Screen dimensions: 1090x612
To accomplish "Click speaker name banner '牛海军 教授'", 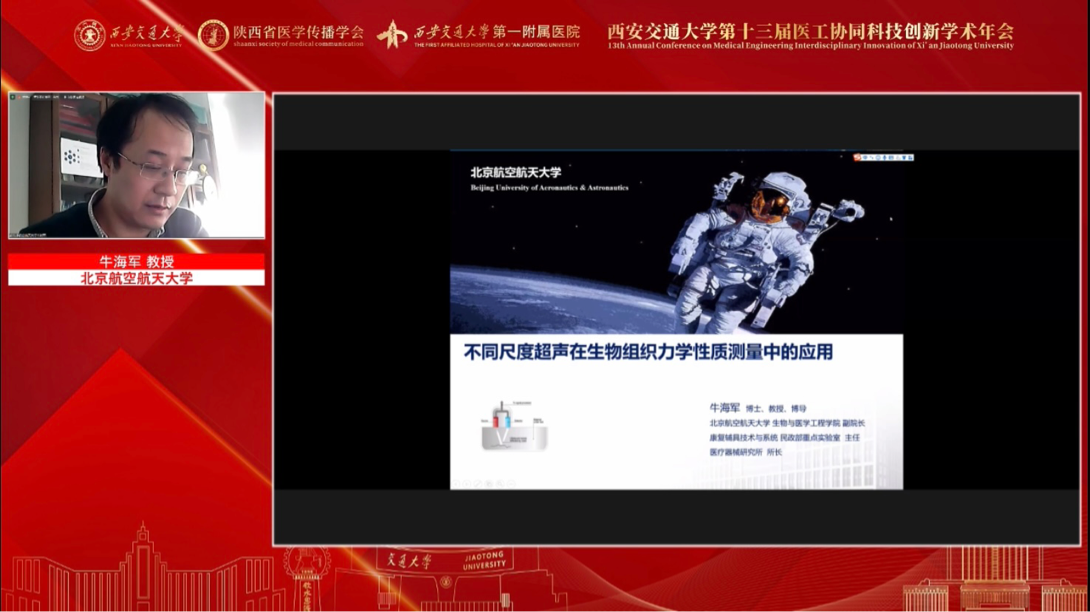I will [x=136, y=261].
